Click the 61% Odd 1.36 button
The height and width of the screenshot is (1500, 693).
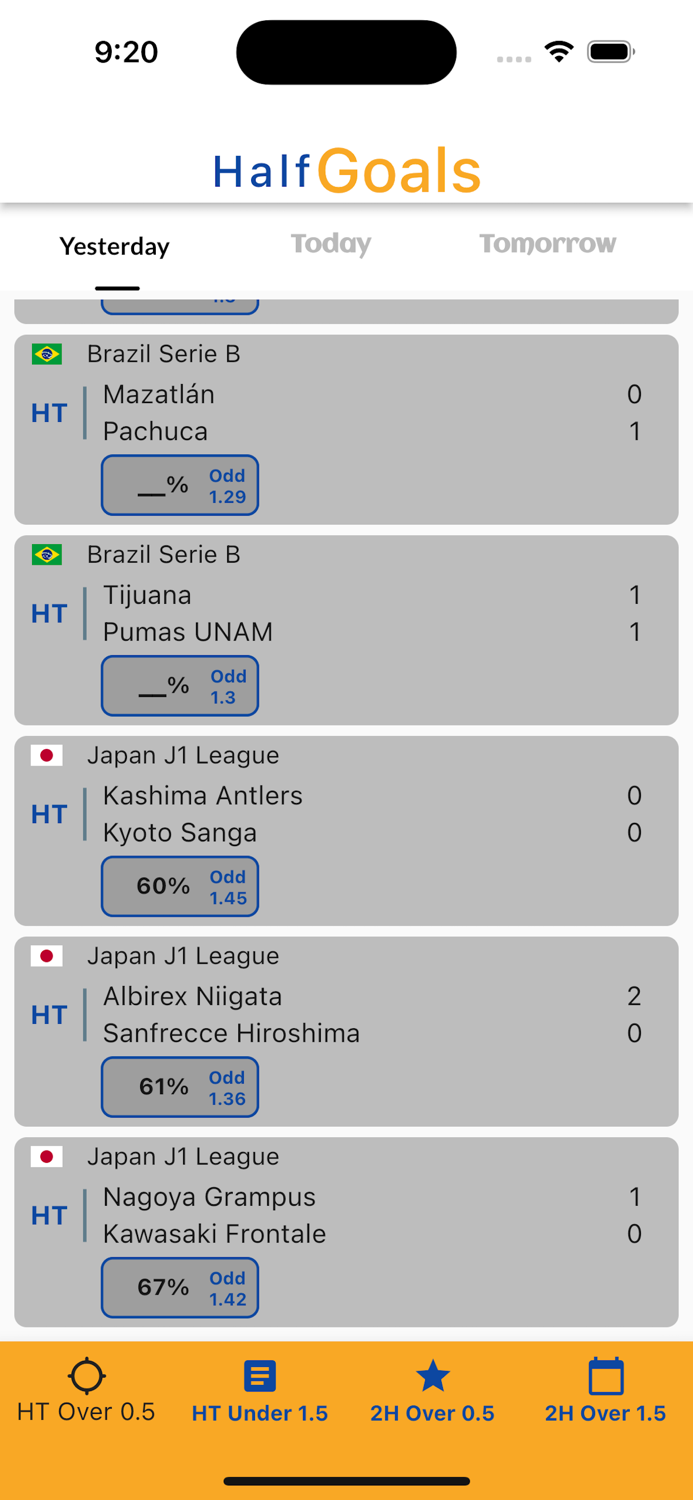click(180, 1087)
